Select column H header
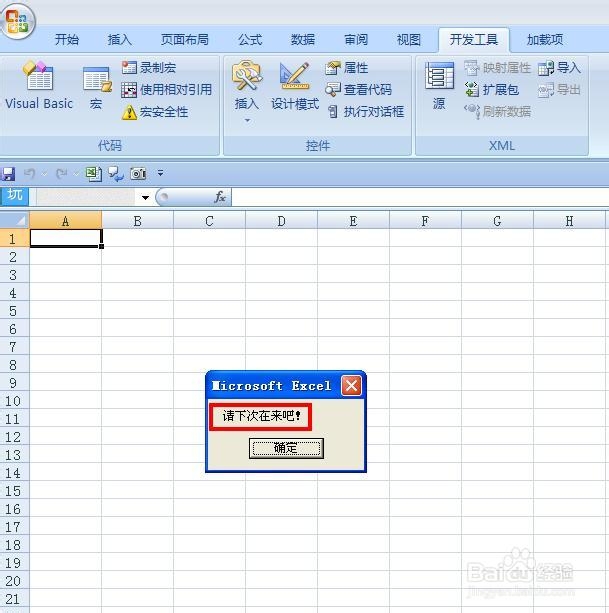 pos(569,221)
